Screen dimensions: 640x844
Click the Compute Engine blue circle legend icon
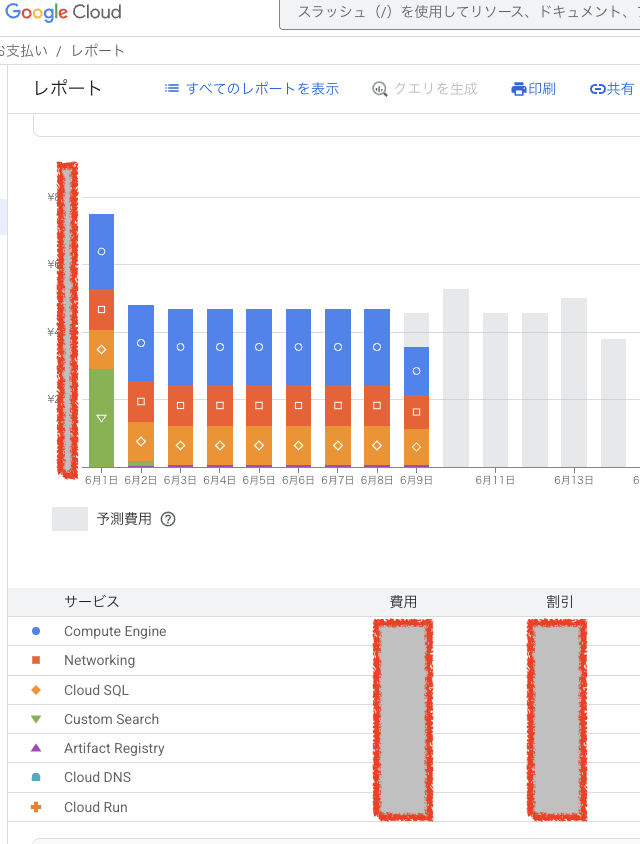pyautogui.click(x=36, y=632)
